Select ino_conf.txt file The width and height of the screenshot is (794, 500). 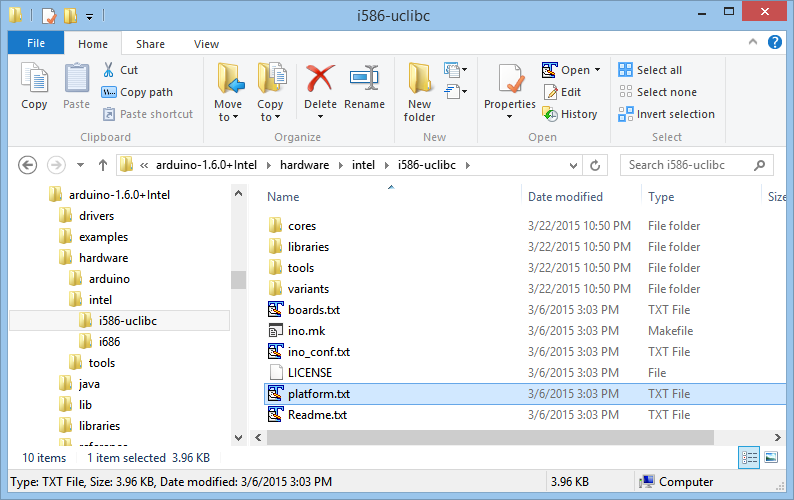[x=319, y=352]
